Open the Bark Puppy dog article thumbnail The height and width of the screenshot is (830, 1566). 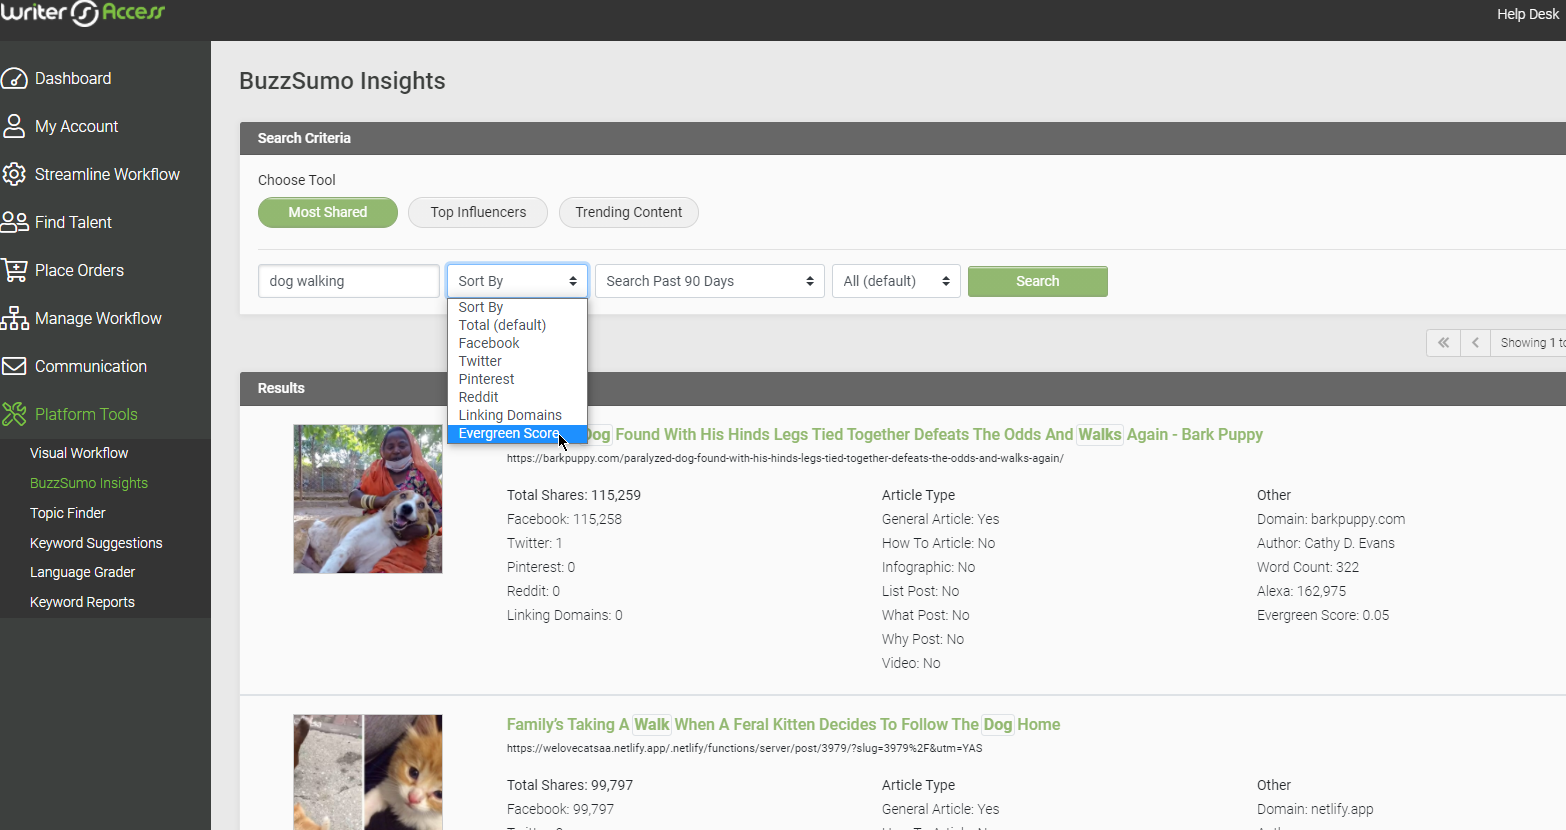(x=368, y=499)
